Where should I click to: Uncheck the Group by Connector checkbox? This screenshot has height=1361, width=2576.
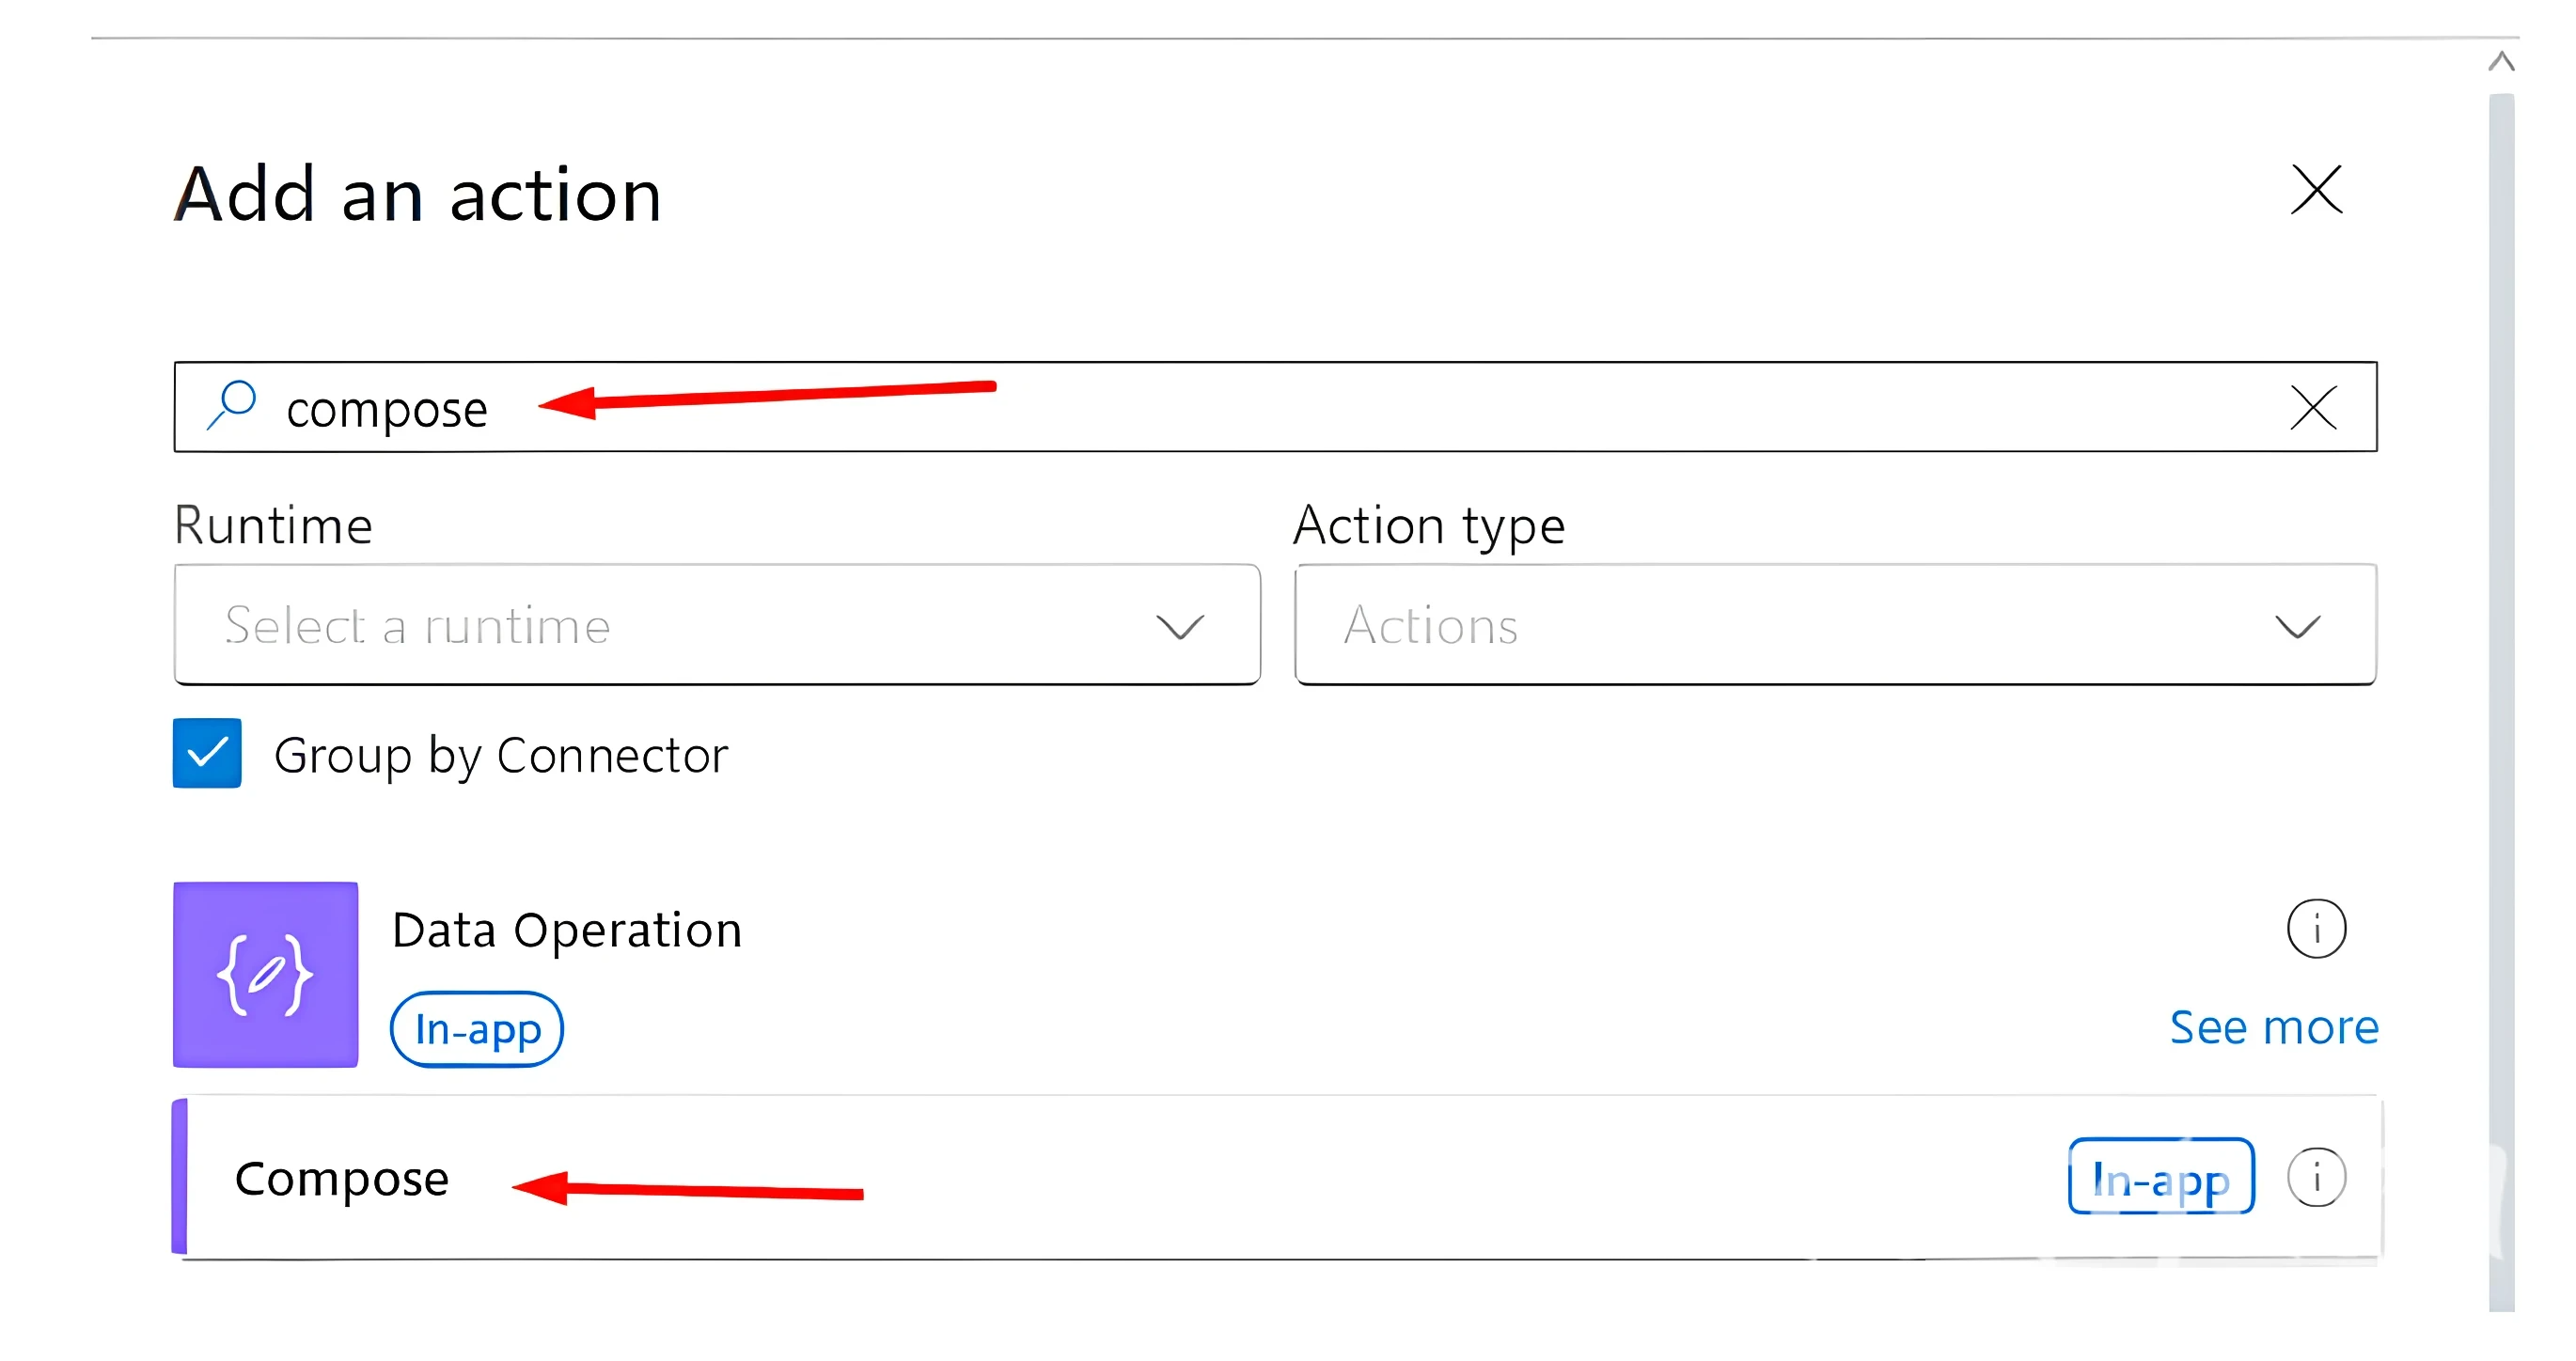pyautogui.click(x=207, y=753)
